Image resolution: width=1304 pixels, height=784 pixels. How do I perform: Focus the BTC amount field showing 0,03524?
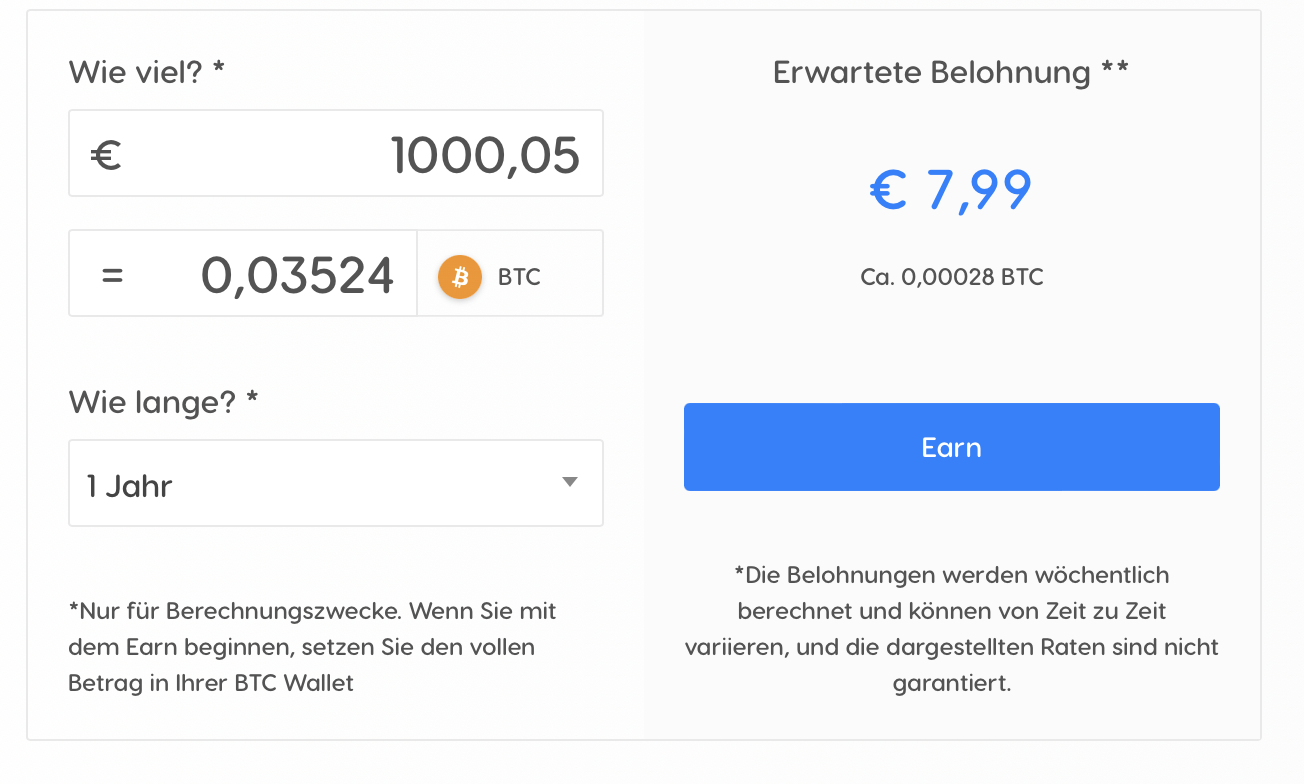click(243, 273)
